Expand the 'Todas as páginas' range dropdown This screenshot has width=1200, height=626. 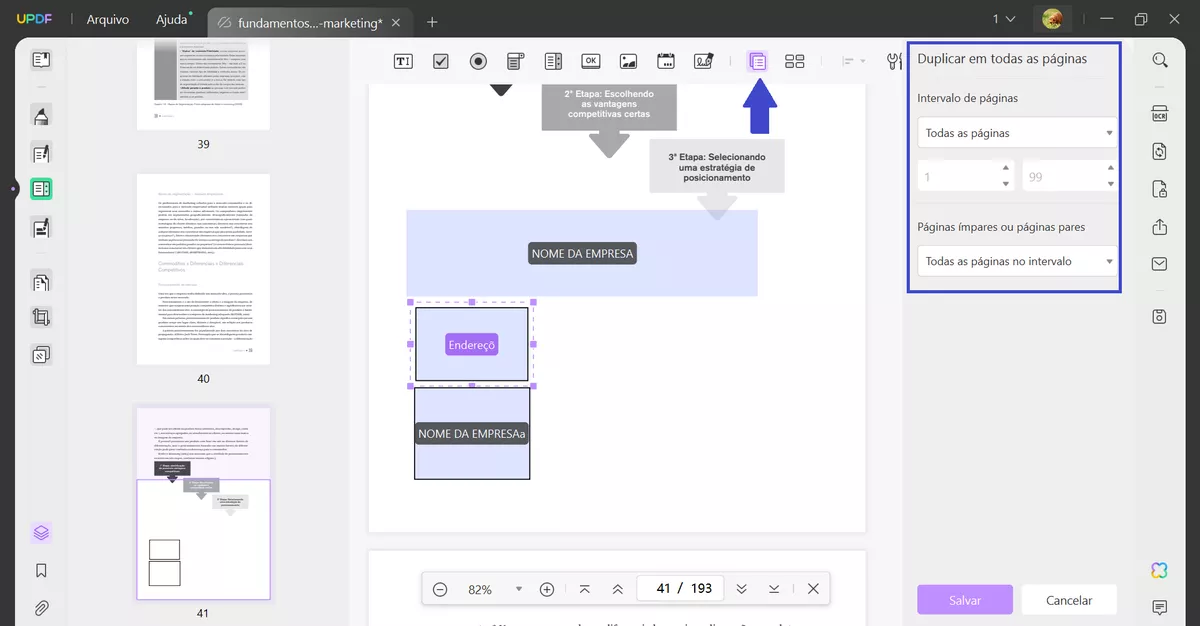1017,133
